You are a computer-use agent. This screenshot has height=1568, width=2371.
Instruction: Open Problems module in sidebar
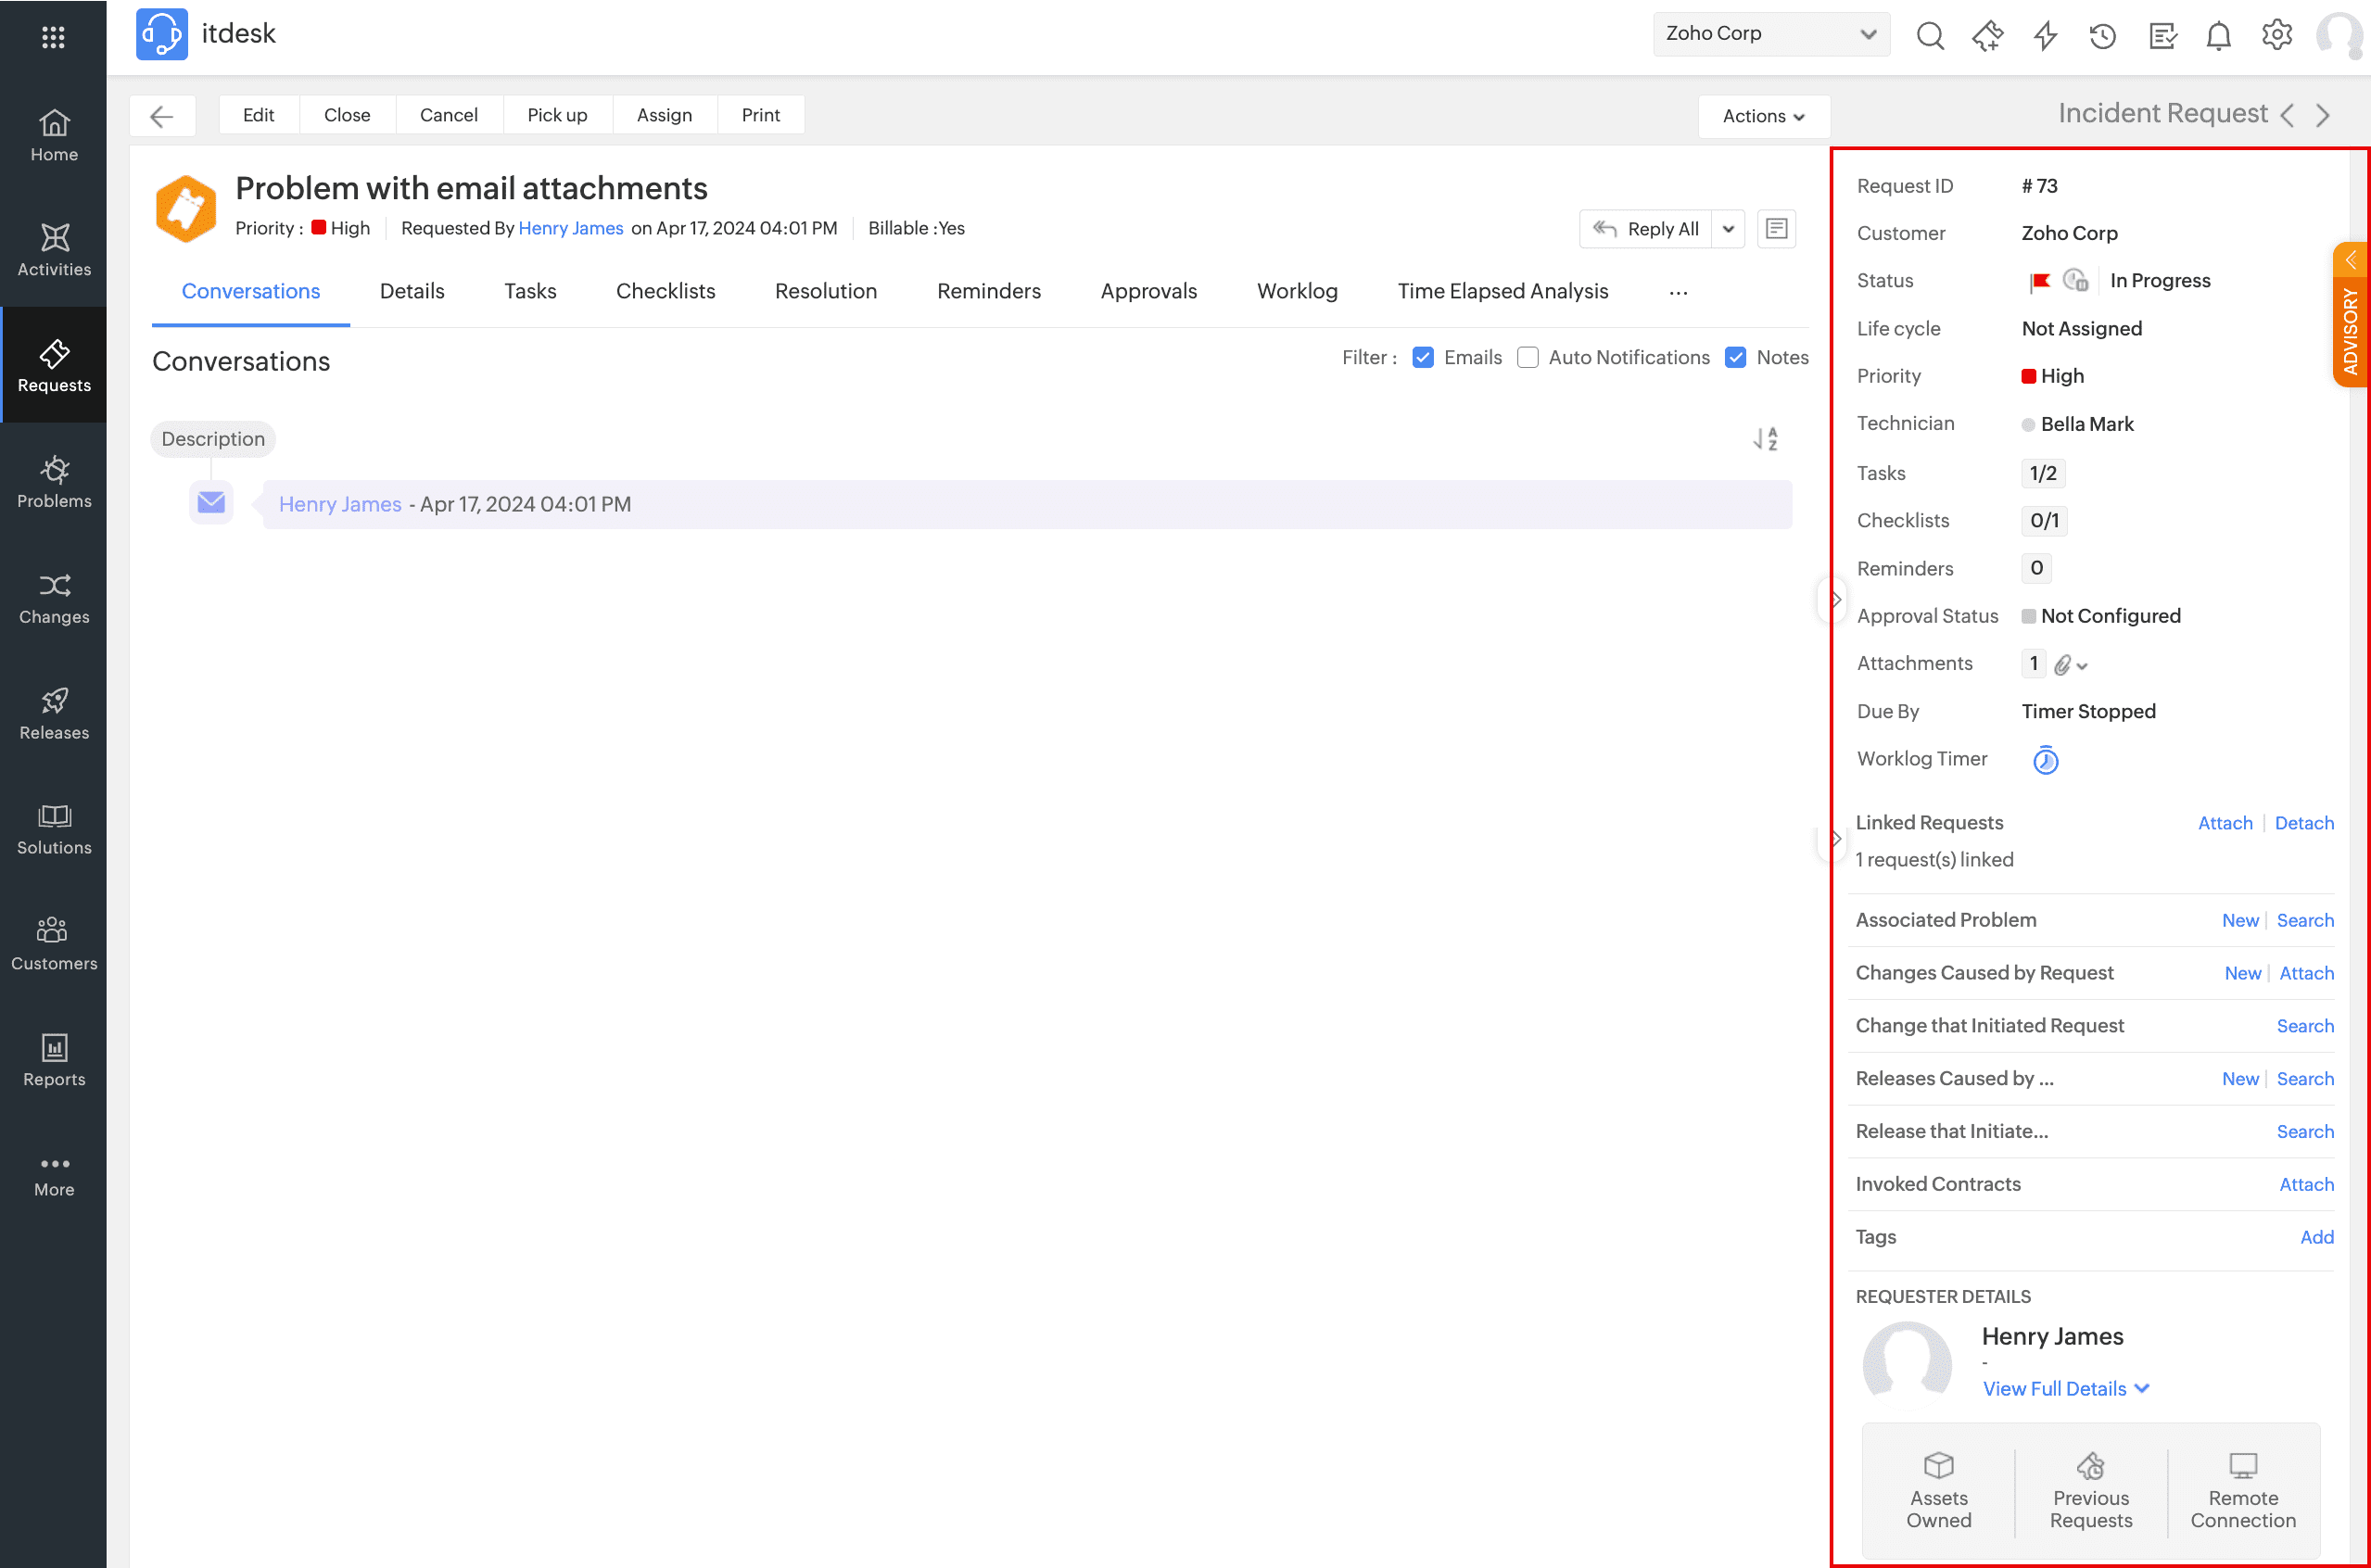click(54, 482)
